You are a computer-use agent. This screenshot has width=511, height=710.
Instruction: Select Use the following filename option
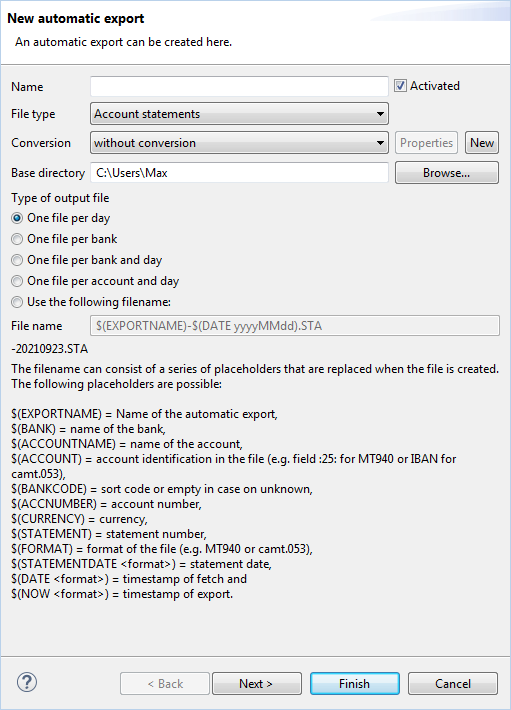[x=17, y=302]
